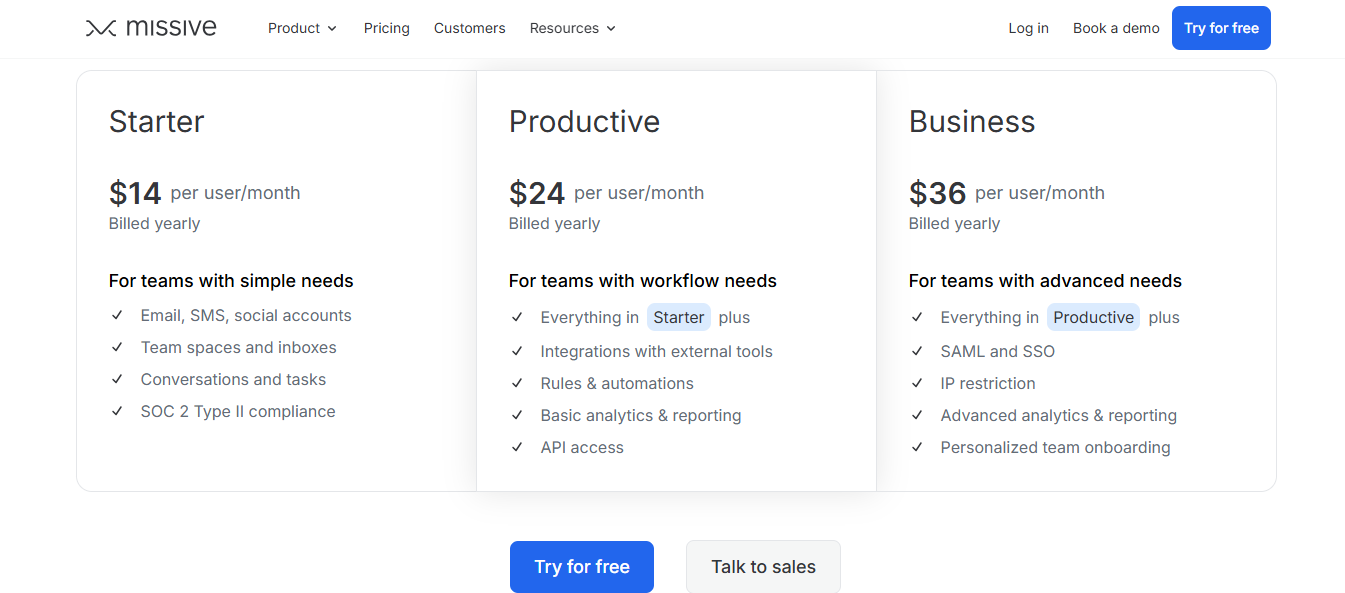
Task: Expand the Product navigation dropdown
Action: pos(295,28)
